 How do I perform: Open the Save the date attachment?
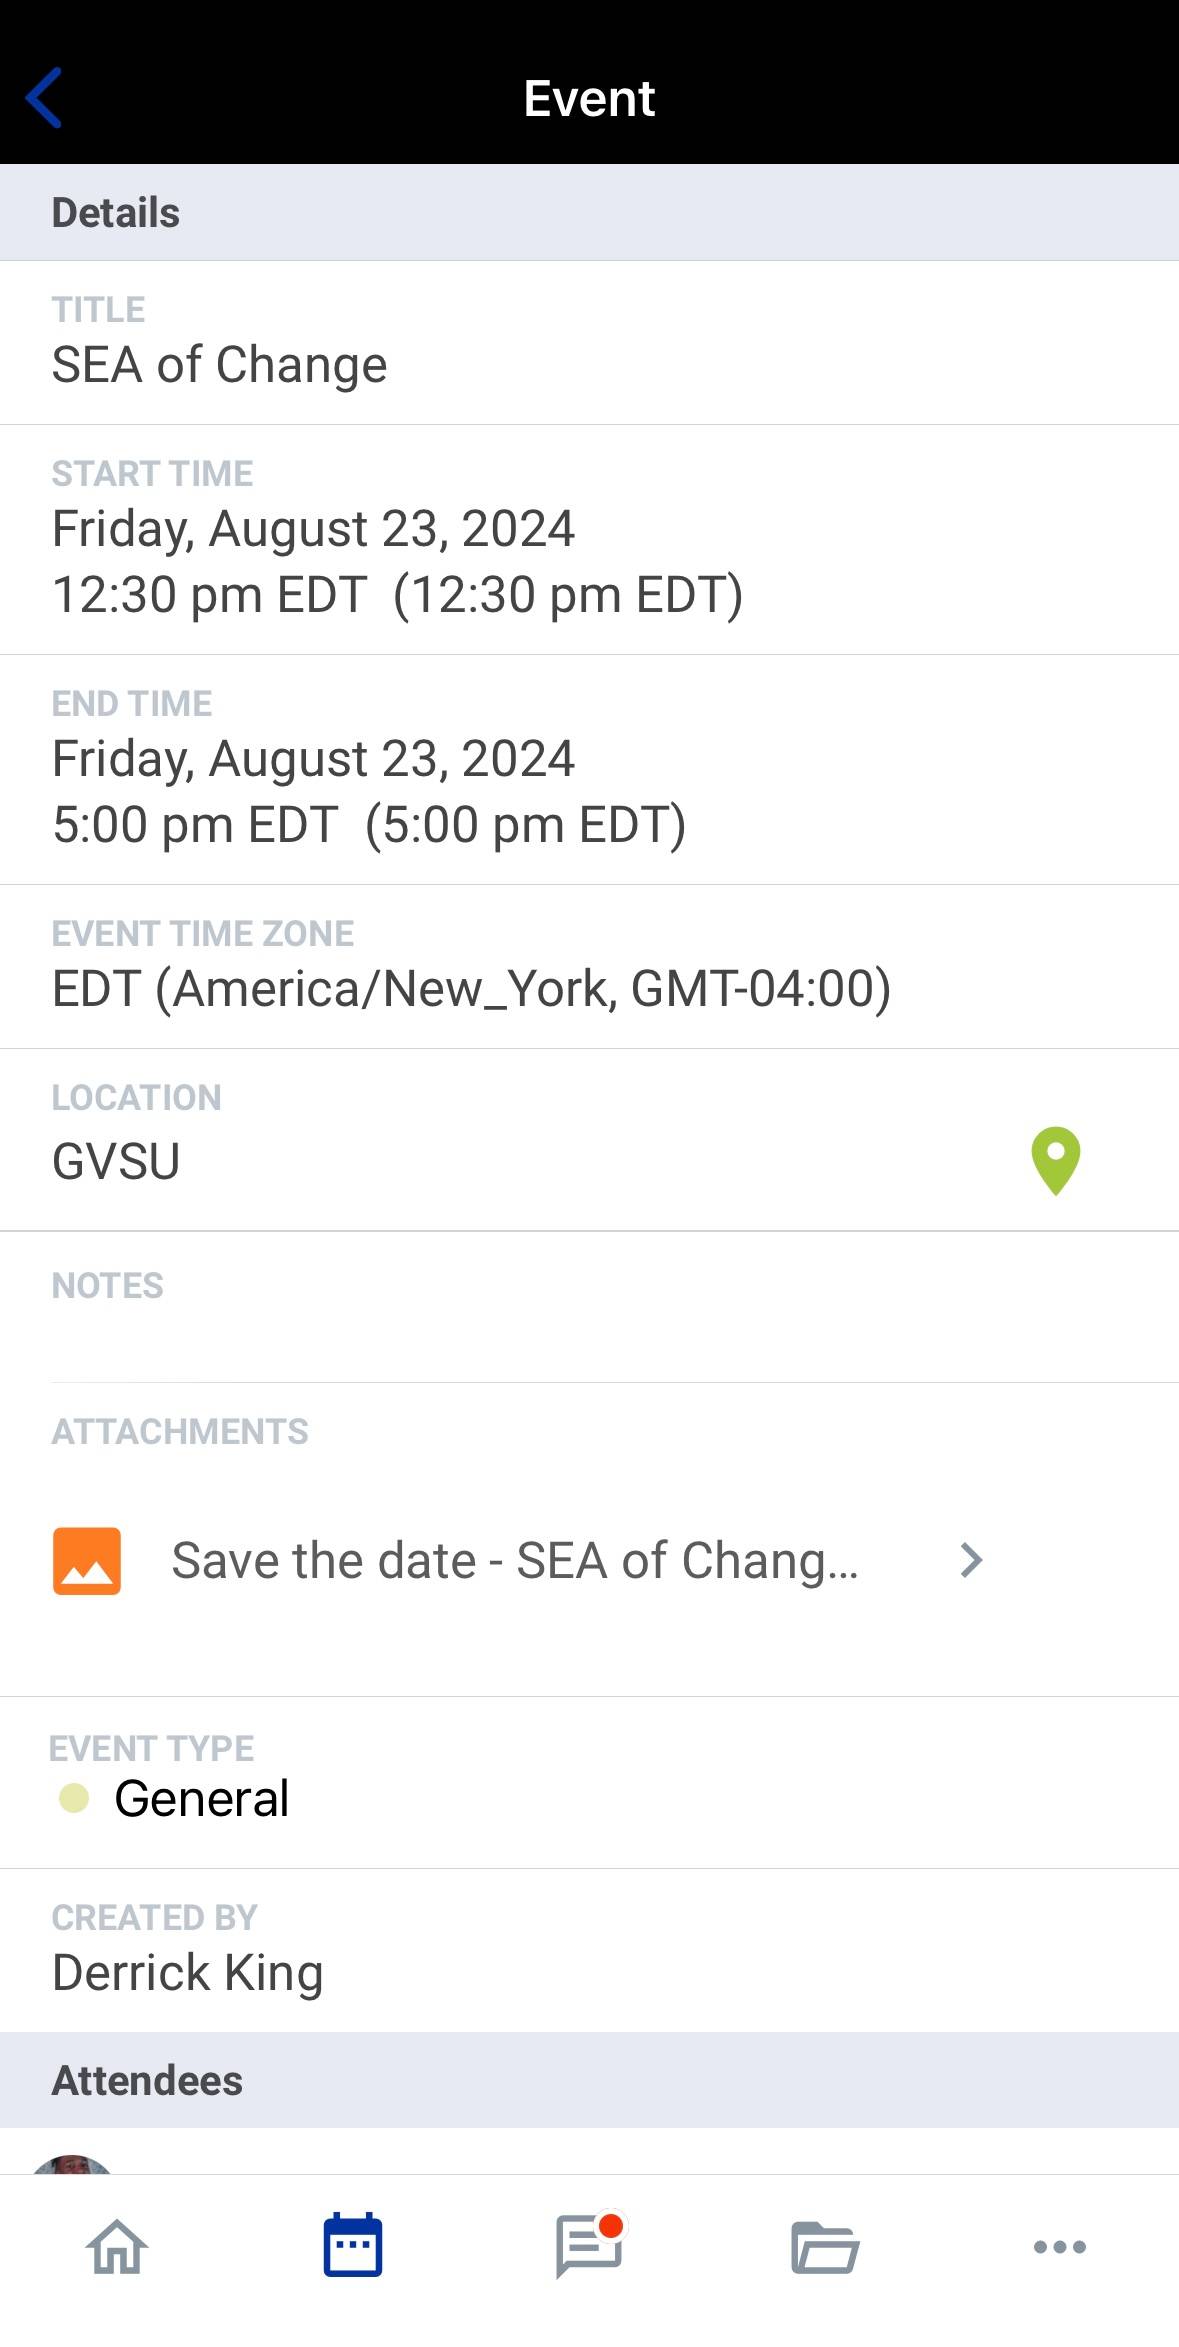click(514, 1560)
